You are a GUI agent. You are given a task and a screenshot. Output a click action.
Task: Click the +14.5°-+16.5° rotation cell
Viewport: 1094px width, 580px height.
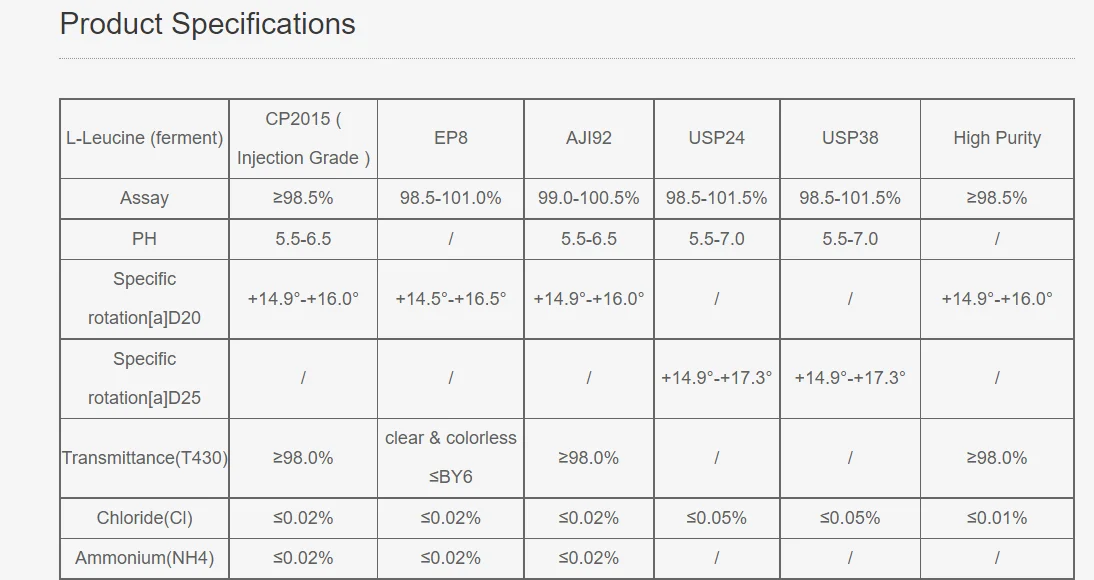(451, 298)
